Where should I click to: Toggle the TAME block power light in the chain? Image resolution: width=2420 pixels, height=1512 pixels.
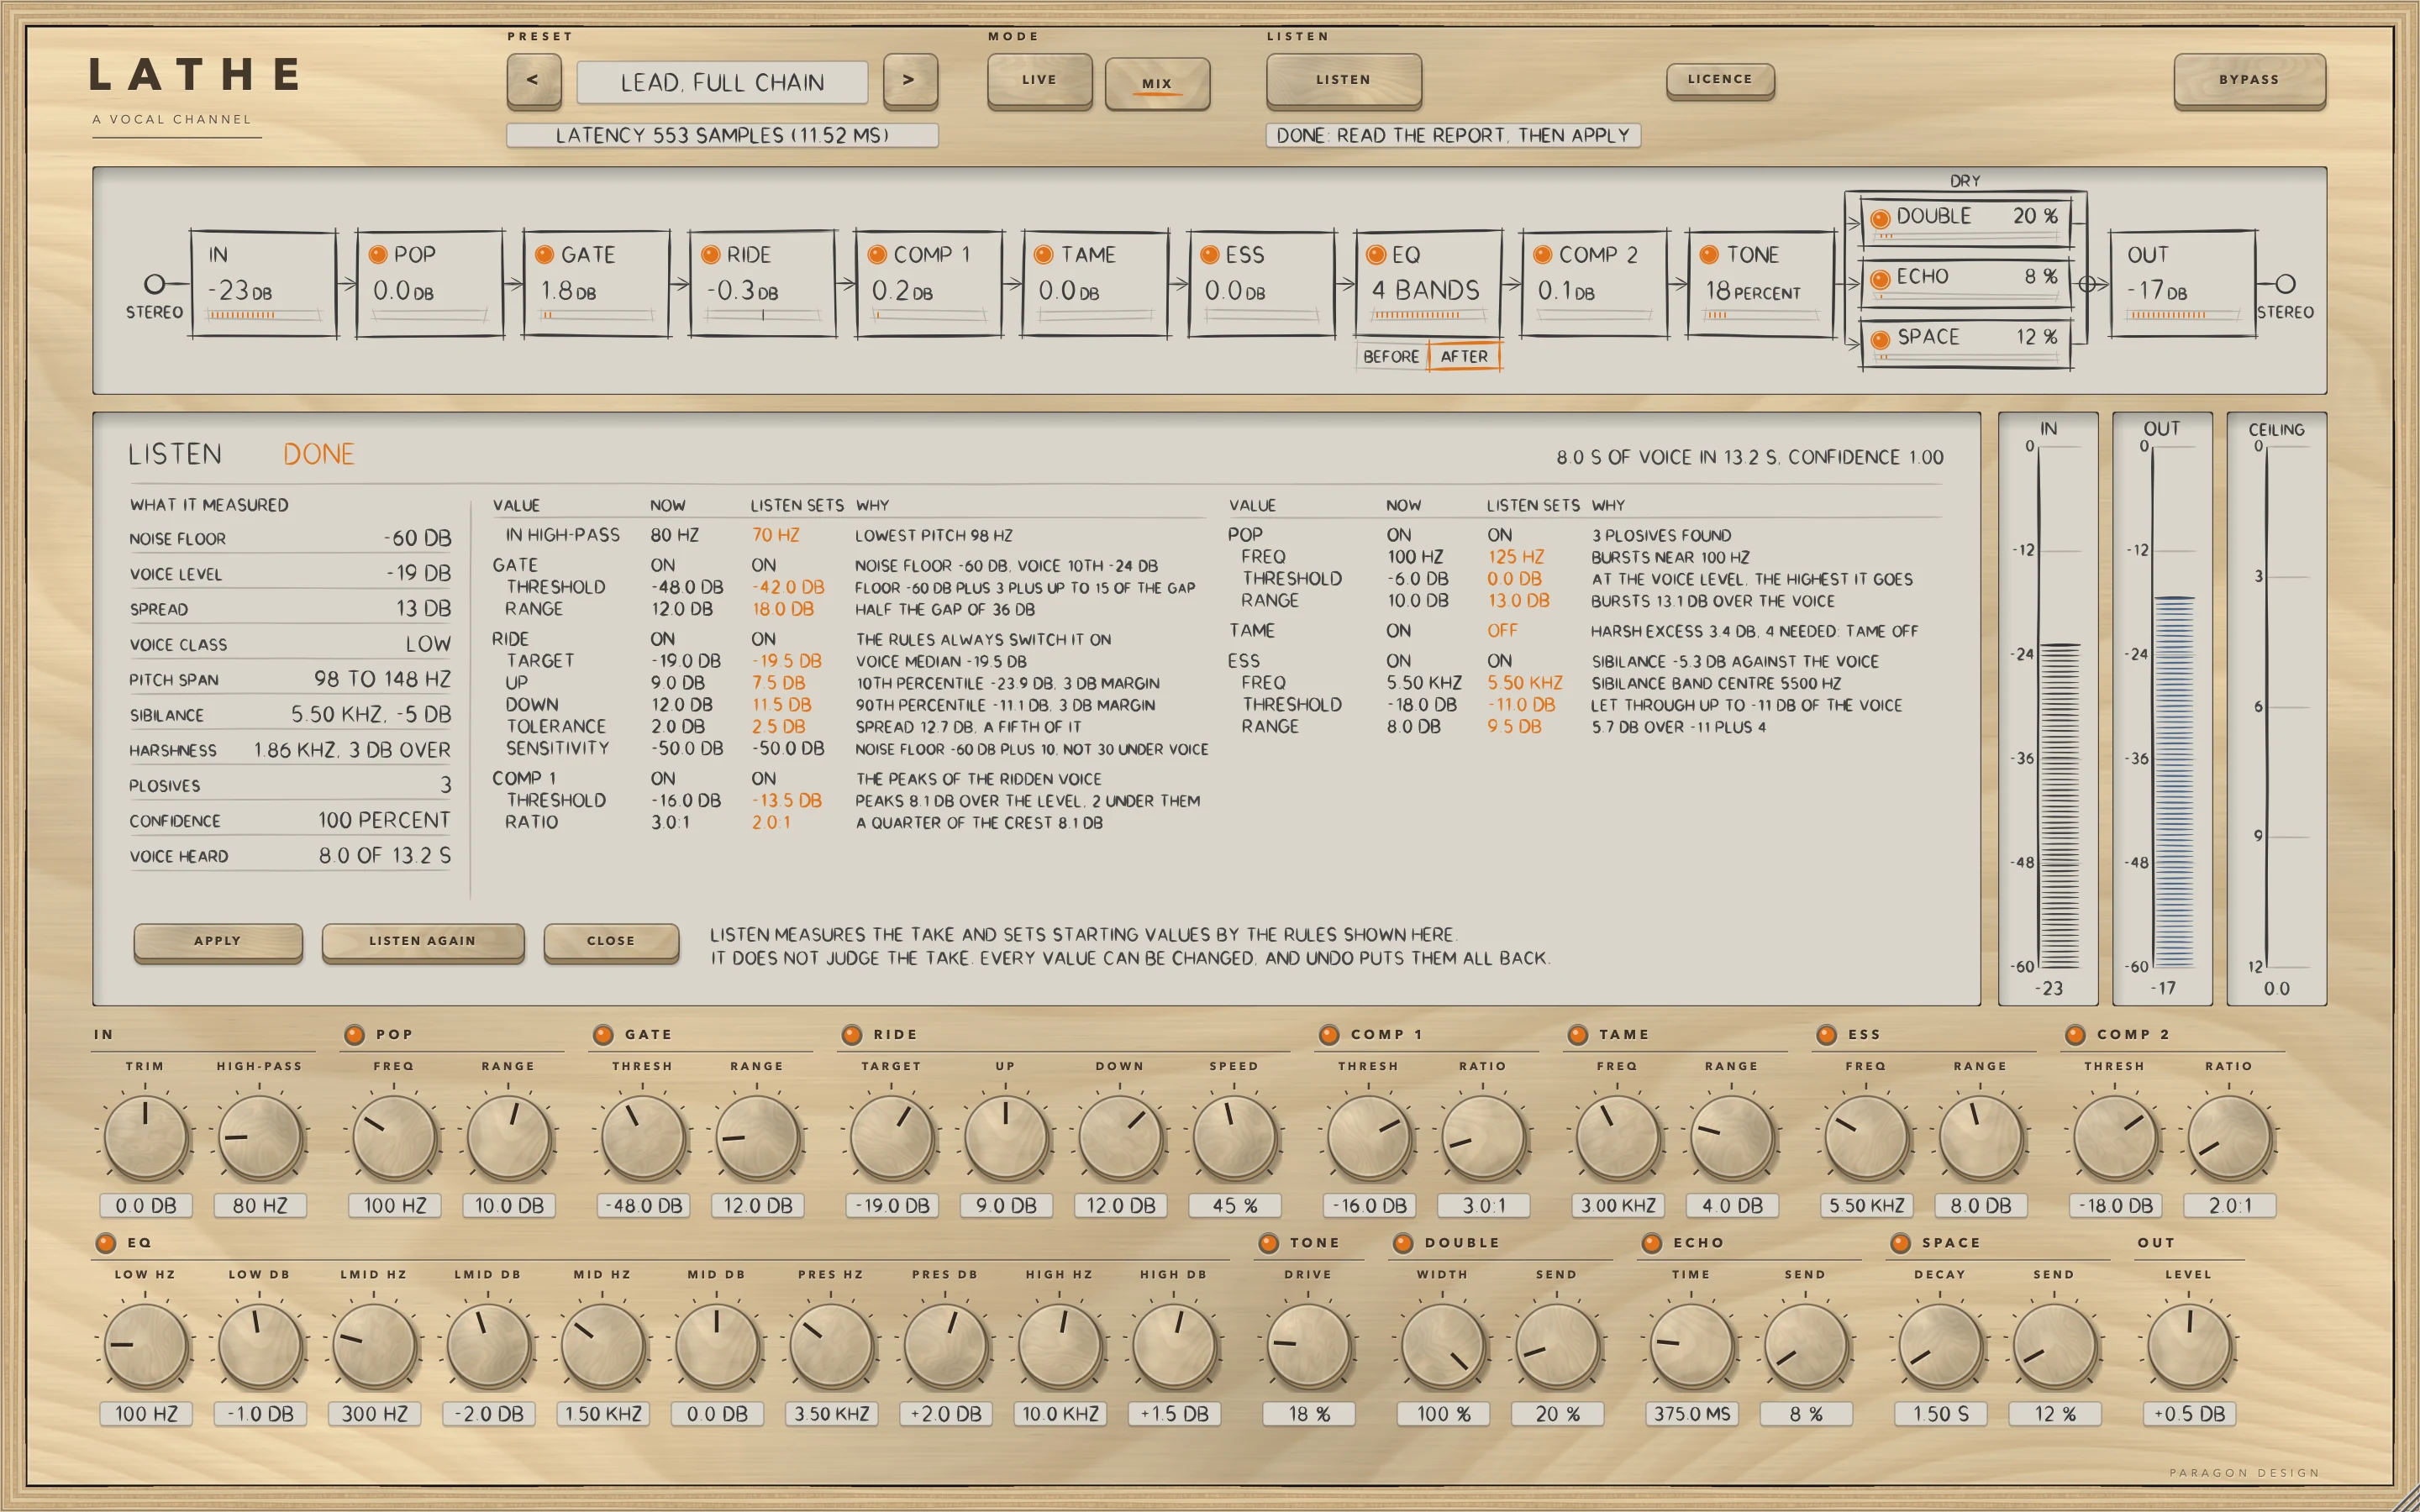[1043, 255]
